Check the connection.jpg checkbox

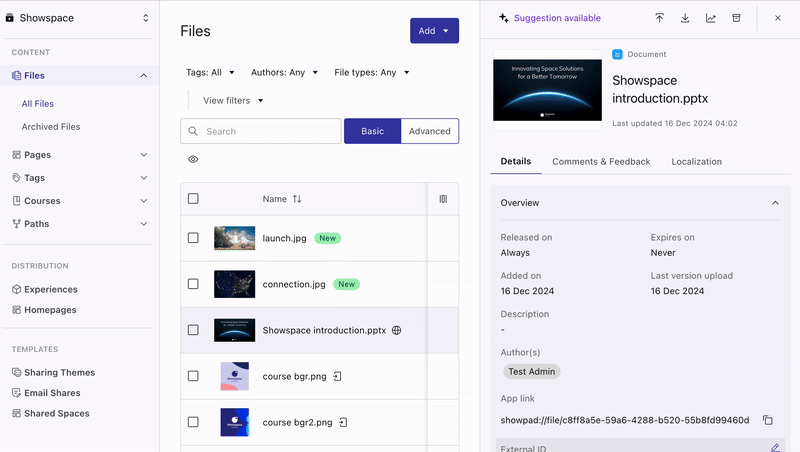click(193, 284)
